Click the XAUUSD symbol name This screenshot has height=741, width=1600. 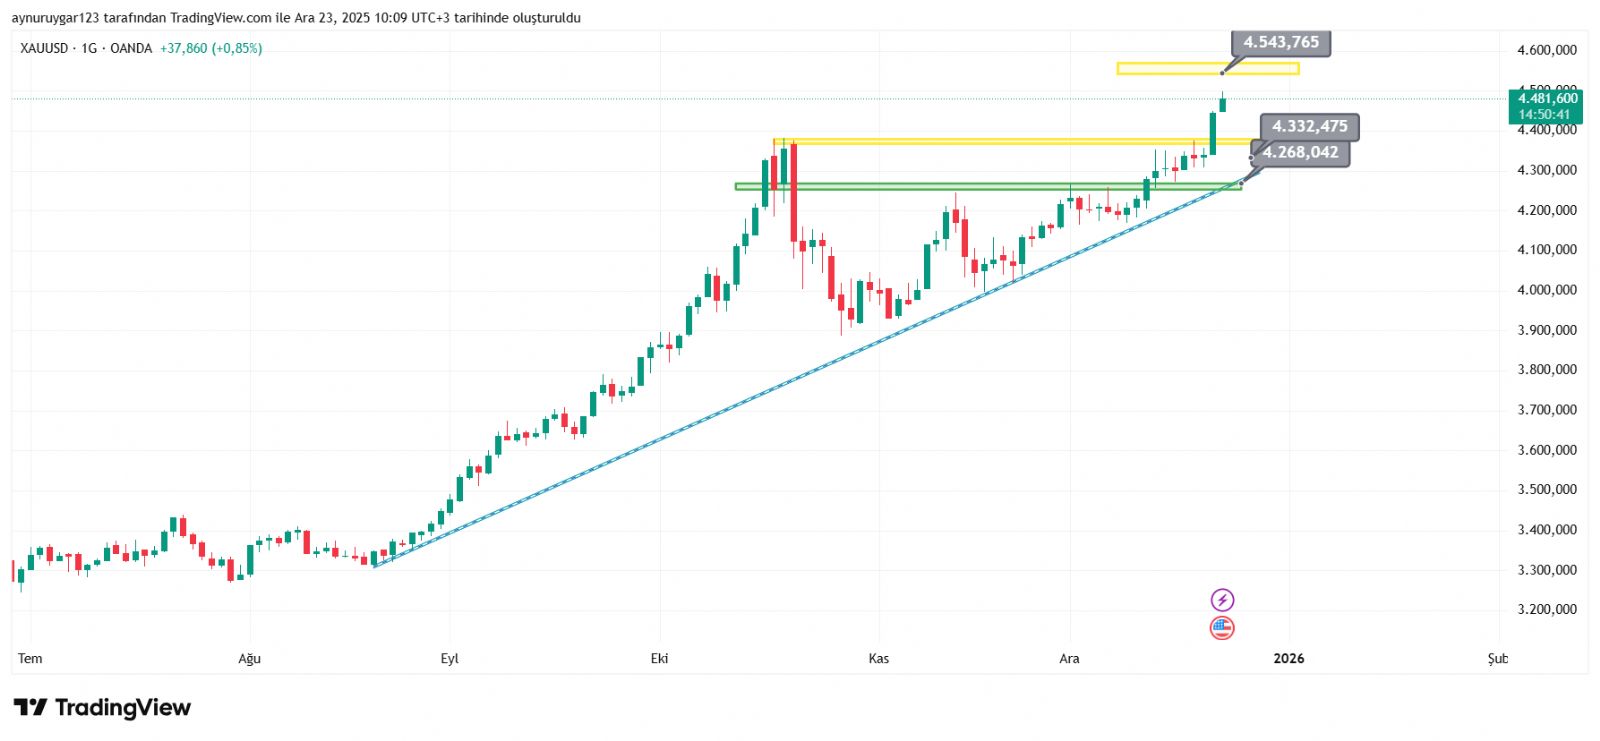(44, 48)
